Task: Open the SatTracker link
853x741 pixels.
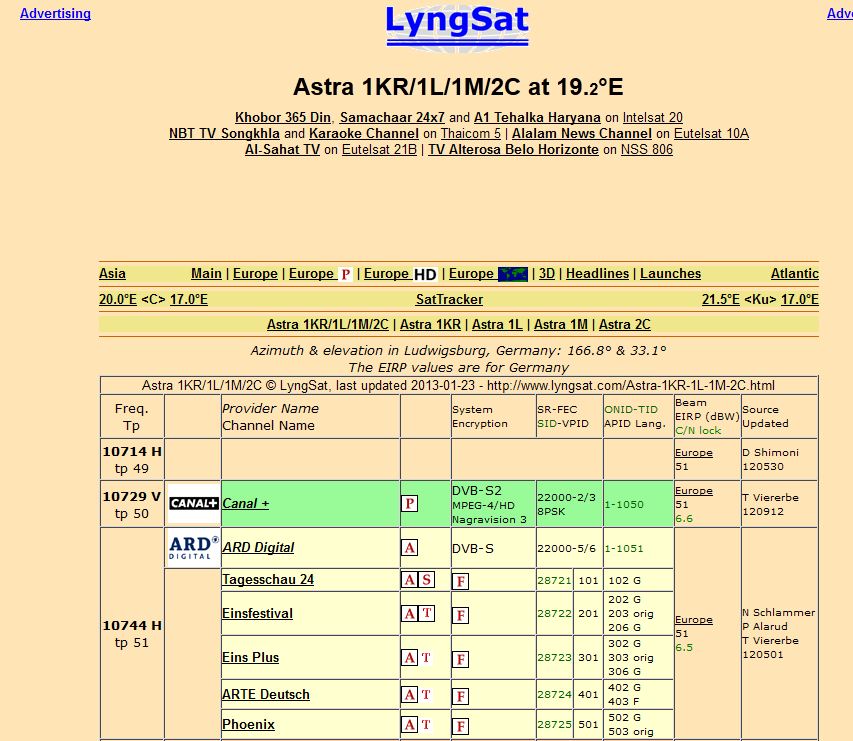Action: tap(449, 299)
